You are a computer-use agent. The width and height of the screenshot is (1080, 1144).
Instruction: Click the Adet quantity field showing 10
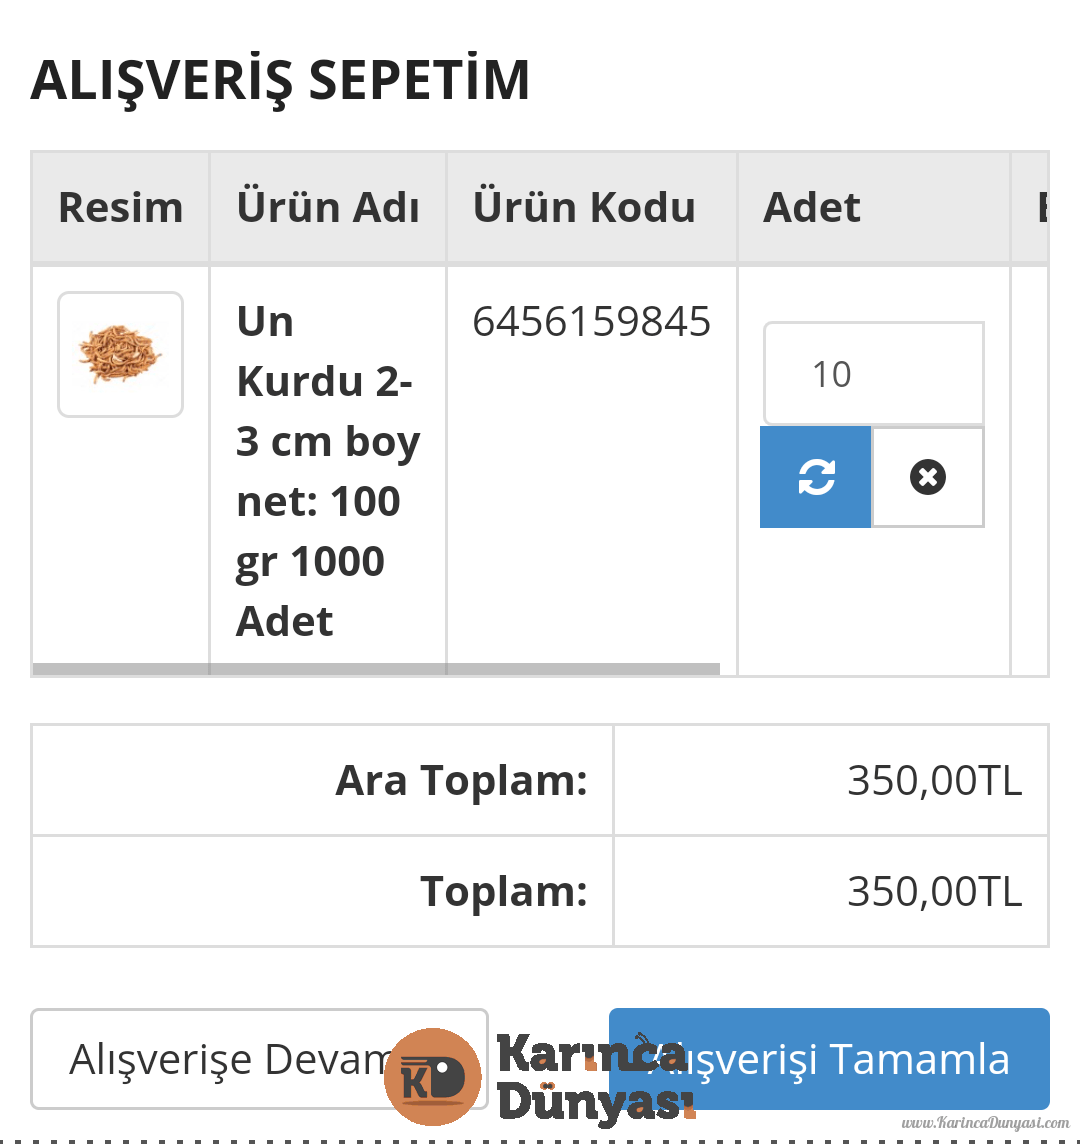coord(873,374)
